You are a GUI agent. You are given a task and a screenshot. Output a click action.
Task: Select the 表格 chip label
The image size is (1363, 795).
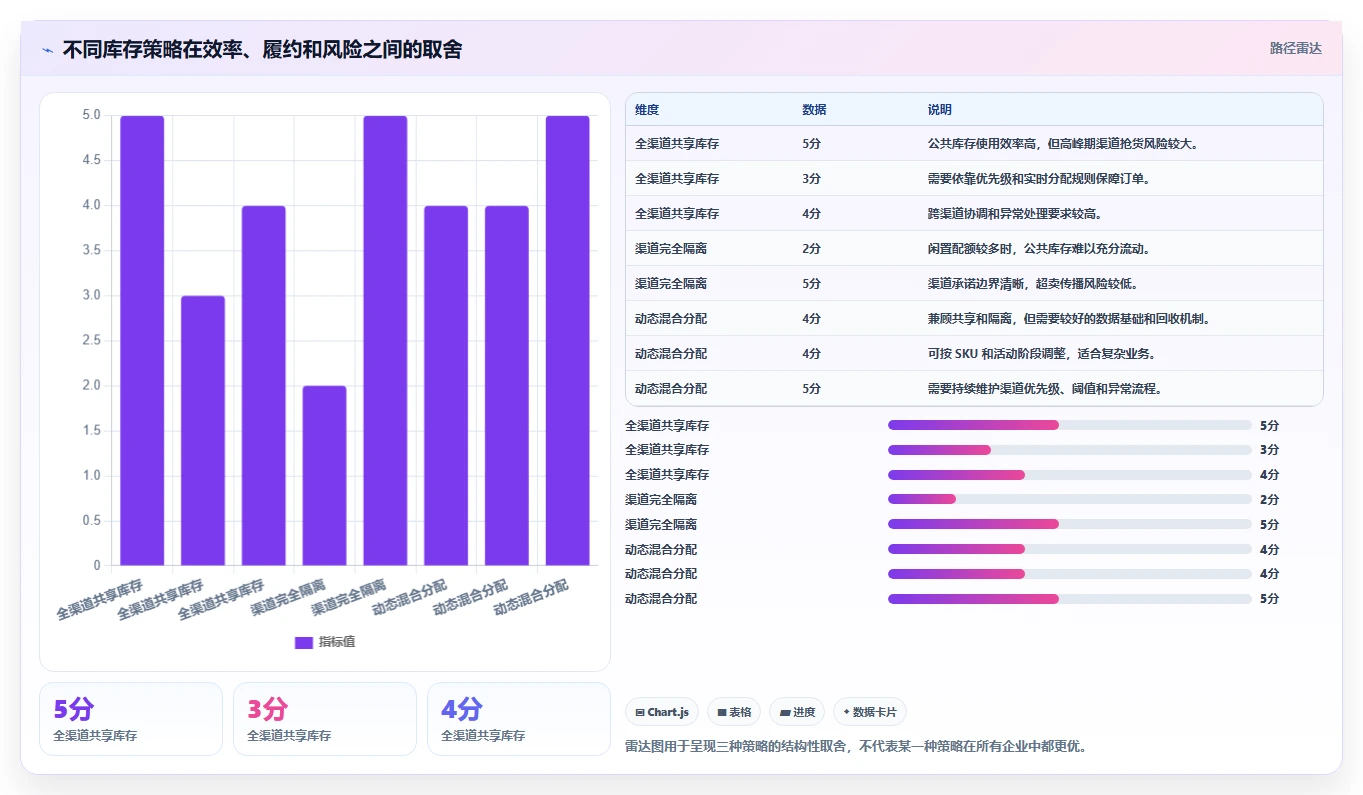coord(740,713)
